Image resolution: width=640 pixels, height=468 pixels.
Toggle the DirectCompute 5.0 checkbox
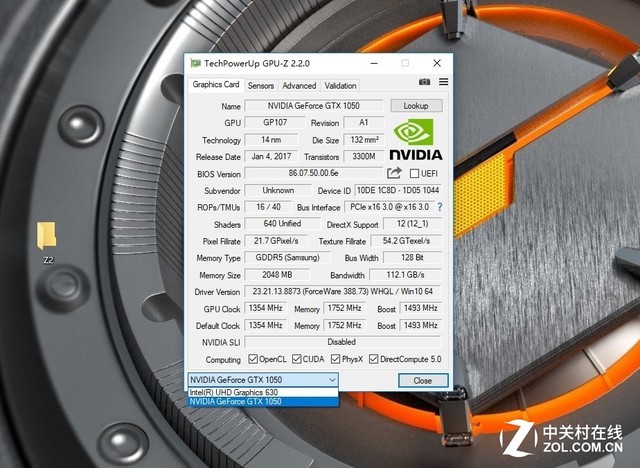coord(373,359)
